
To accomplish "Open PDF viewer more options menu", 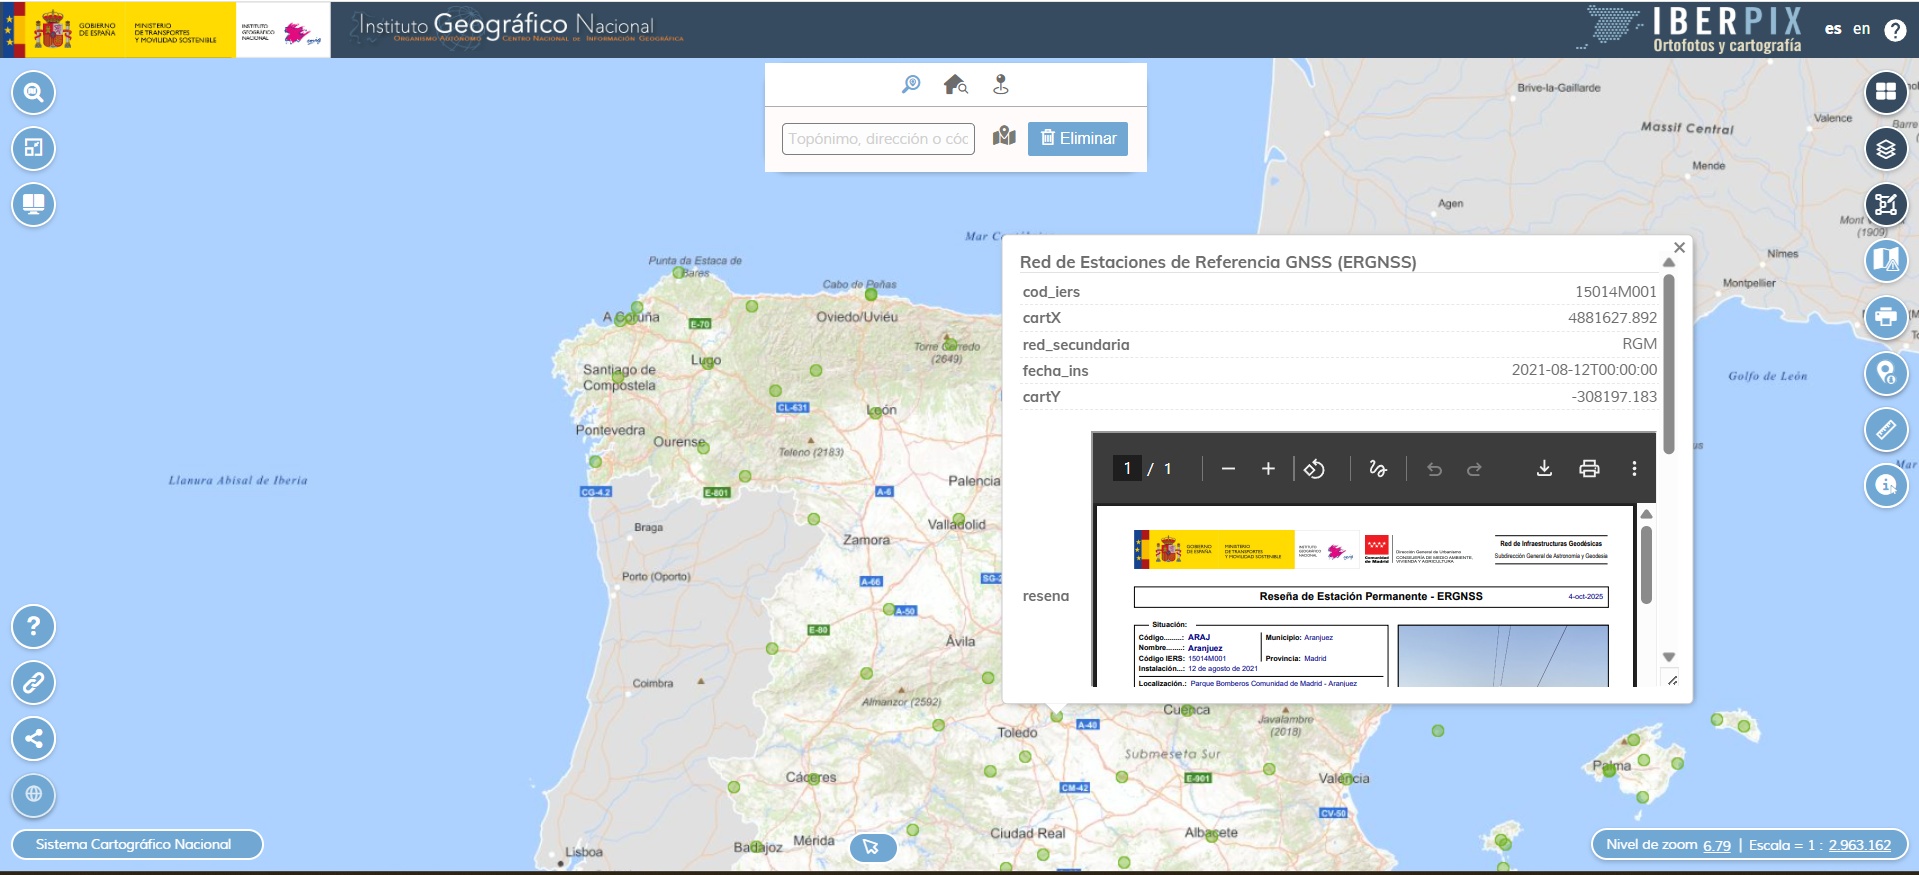I will (x=1634, y=468).
